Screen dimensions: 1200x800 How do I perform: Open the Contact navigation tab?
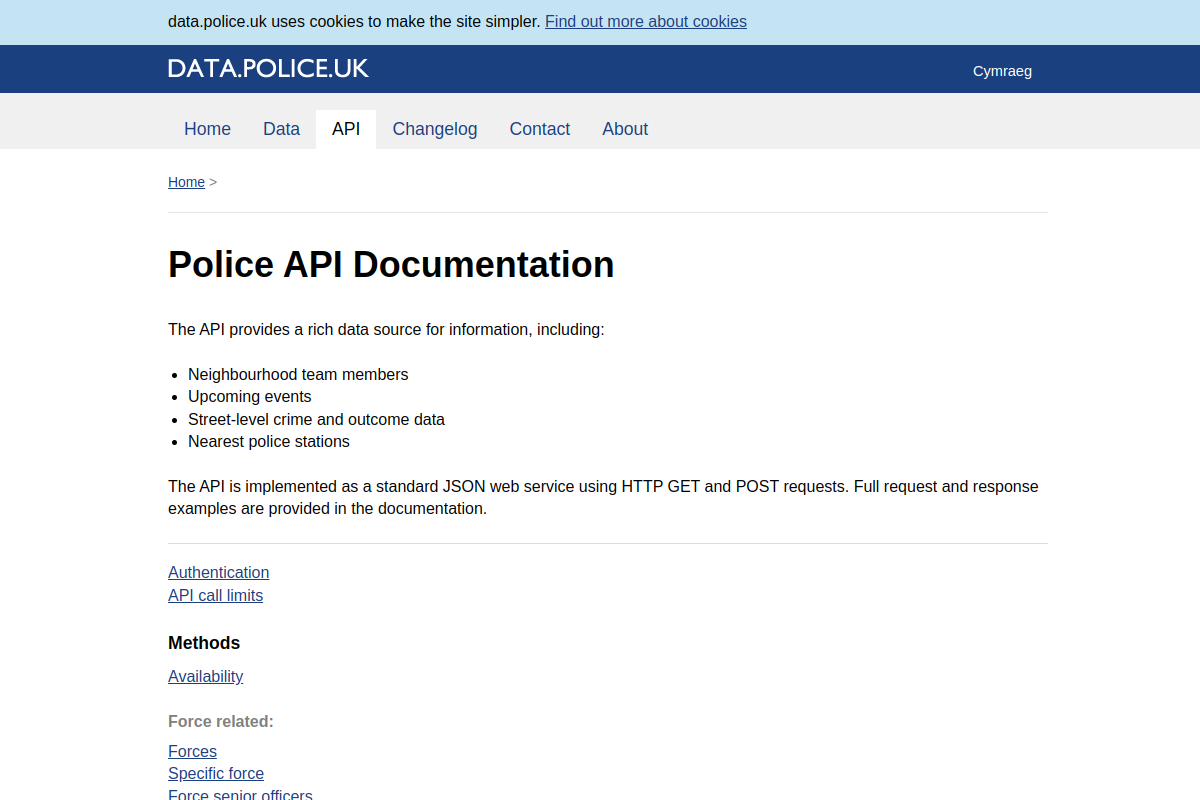(540, 129)
